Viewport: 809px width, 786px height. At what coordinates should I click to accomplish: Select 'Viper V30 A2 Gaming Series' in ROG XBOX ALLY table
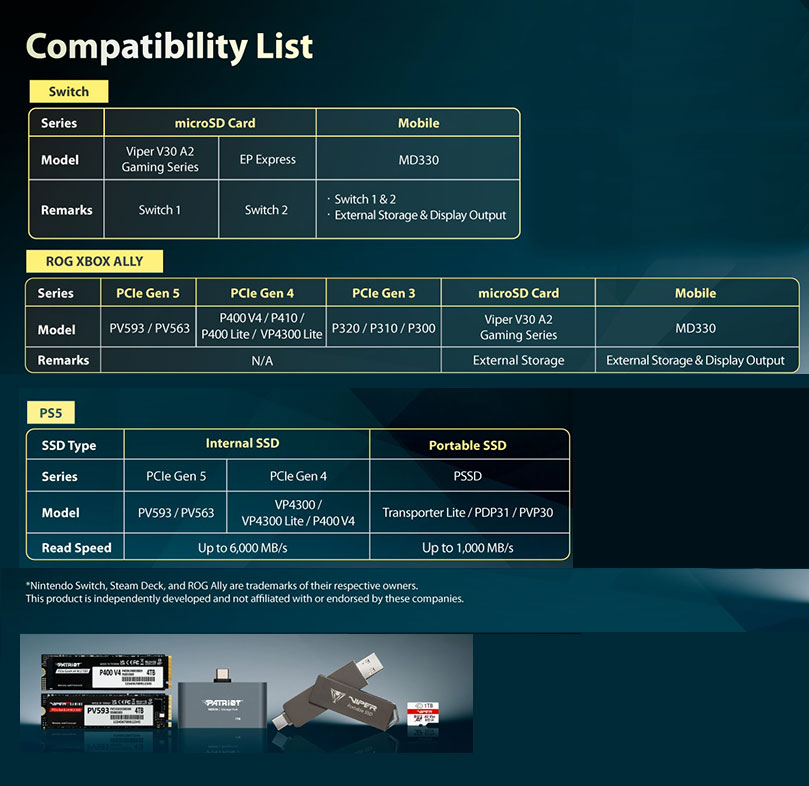(x=519, y=327)
